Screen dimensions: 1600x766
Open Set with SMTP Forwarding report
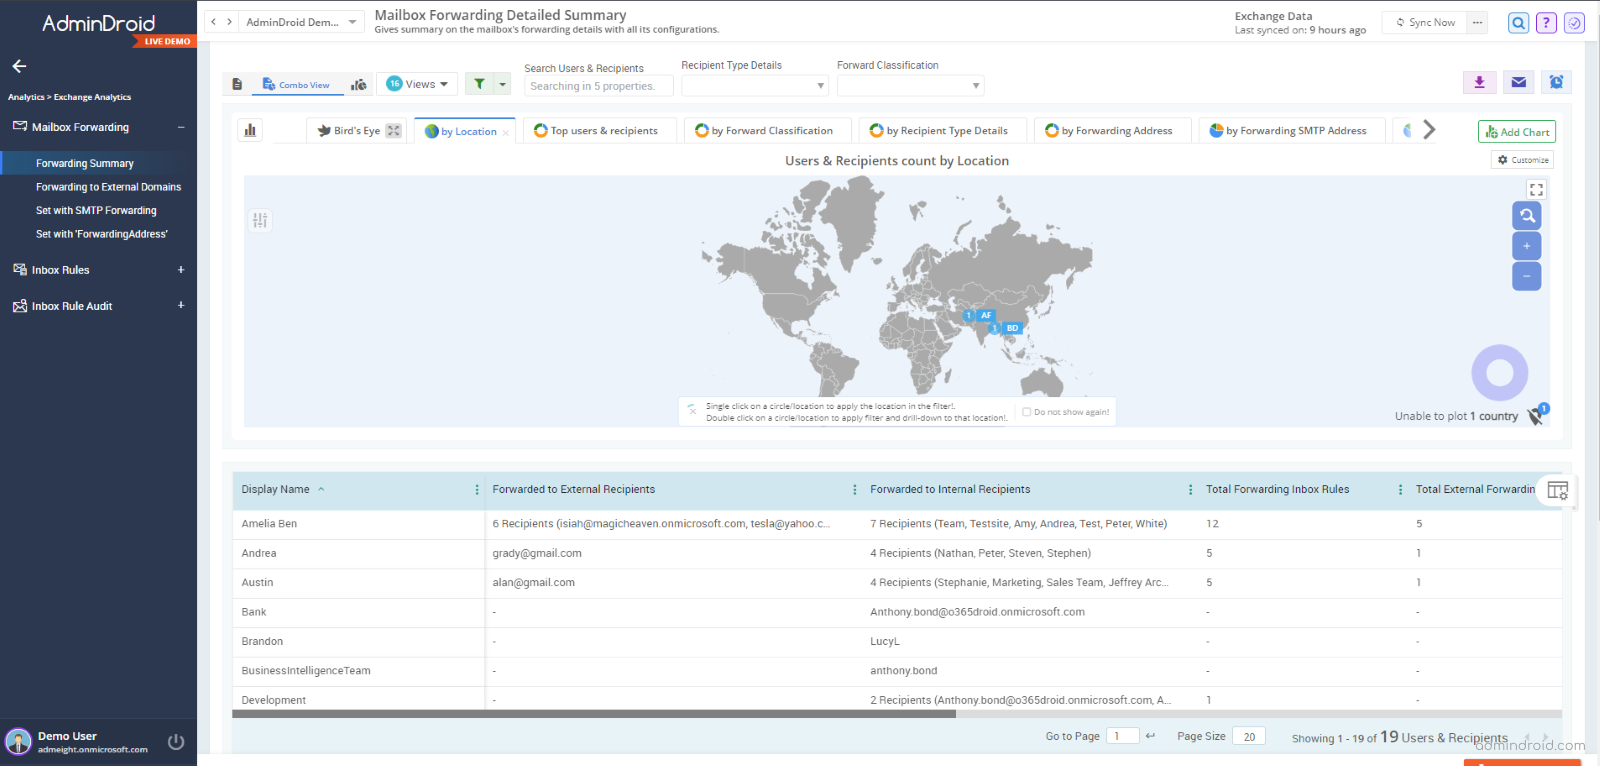(96, 210)
